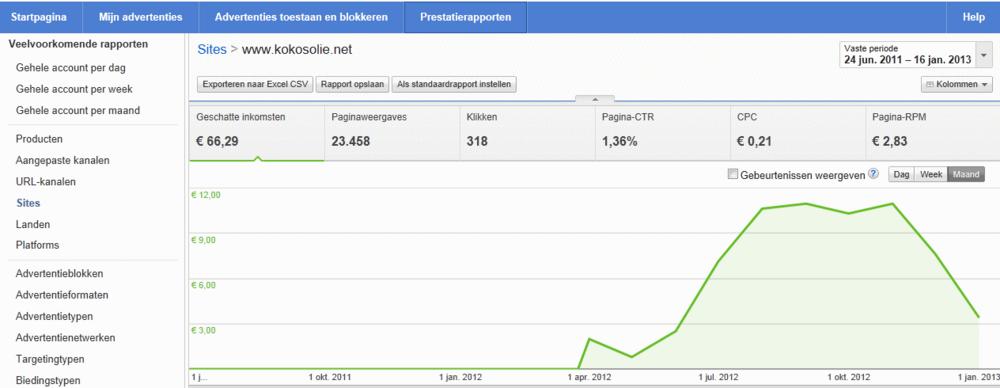Select the CPC metric tile

[x=797, y=133]
